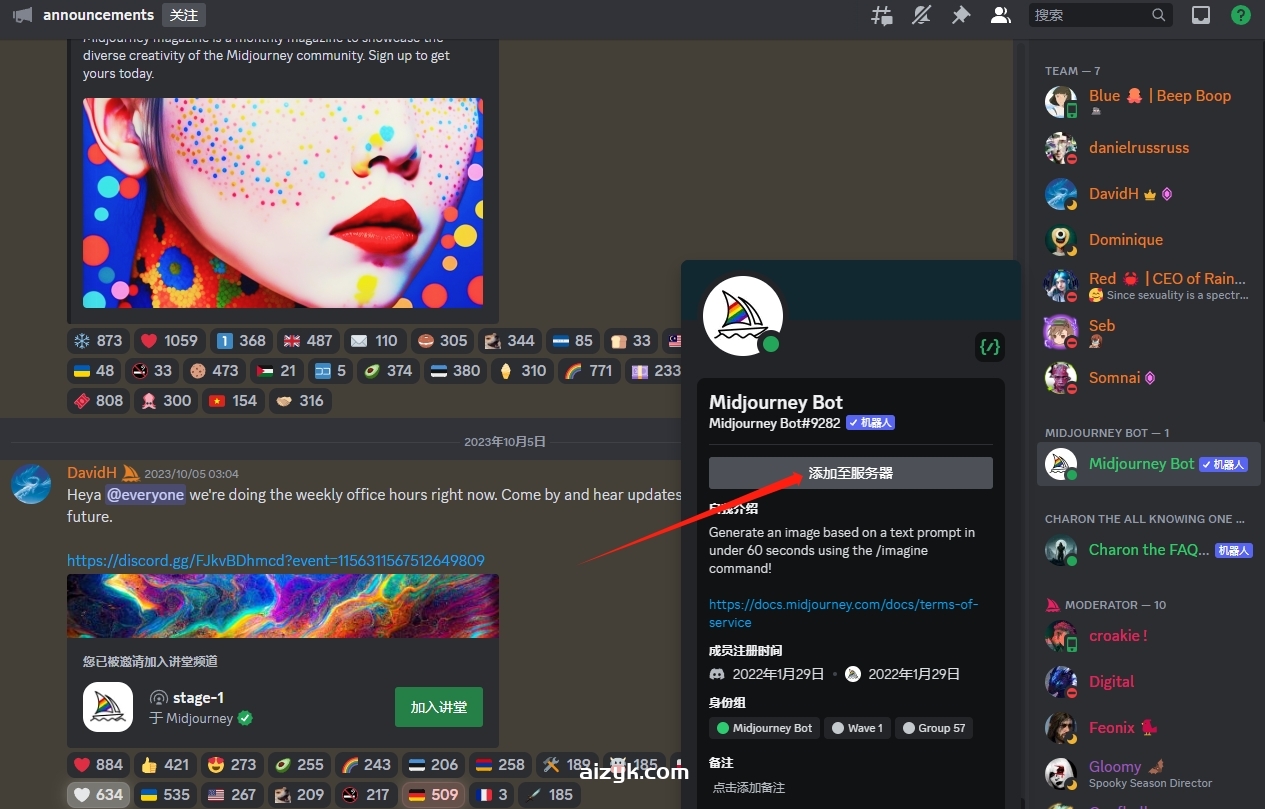
Task: Open the threads icon in header
Action: pyautogui.click(x=881, y=15)
